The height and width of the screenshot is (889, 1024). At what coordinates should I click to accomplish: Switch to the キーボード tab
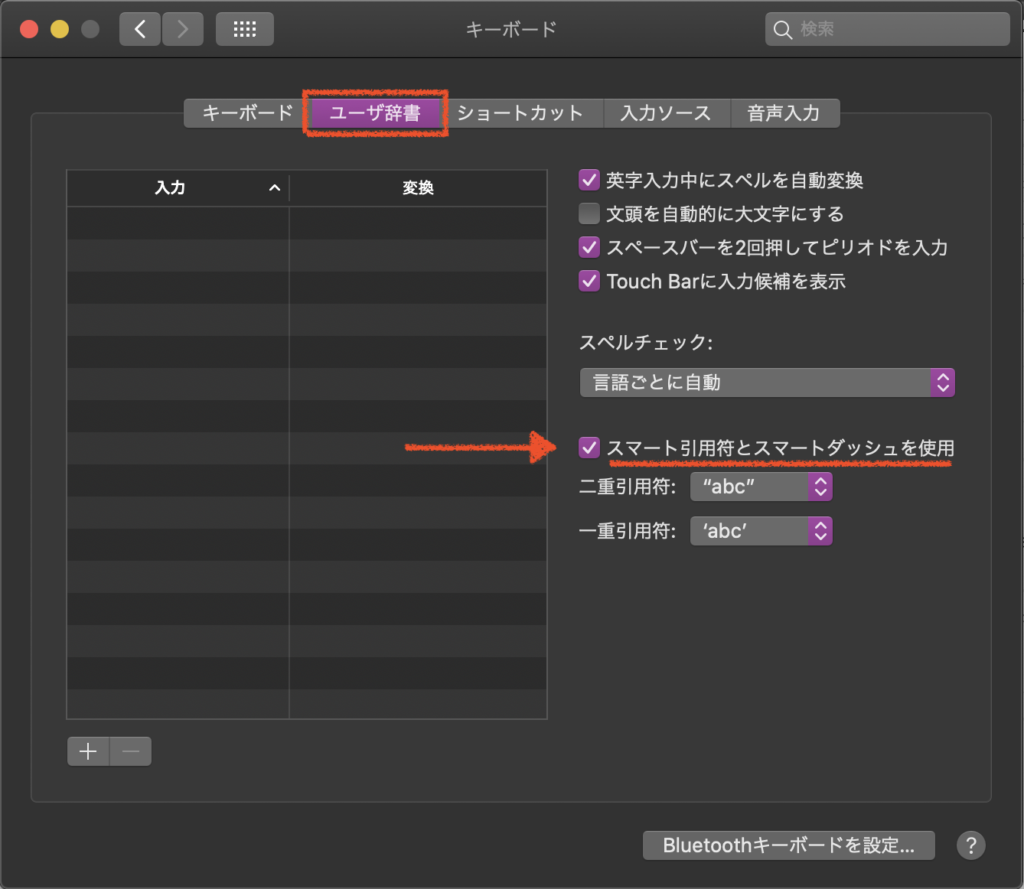(x=247, y=113)
